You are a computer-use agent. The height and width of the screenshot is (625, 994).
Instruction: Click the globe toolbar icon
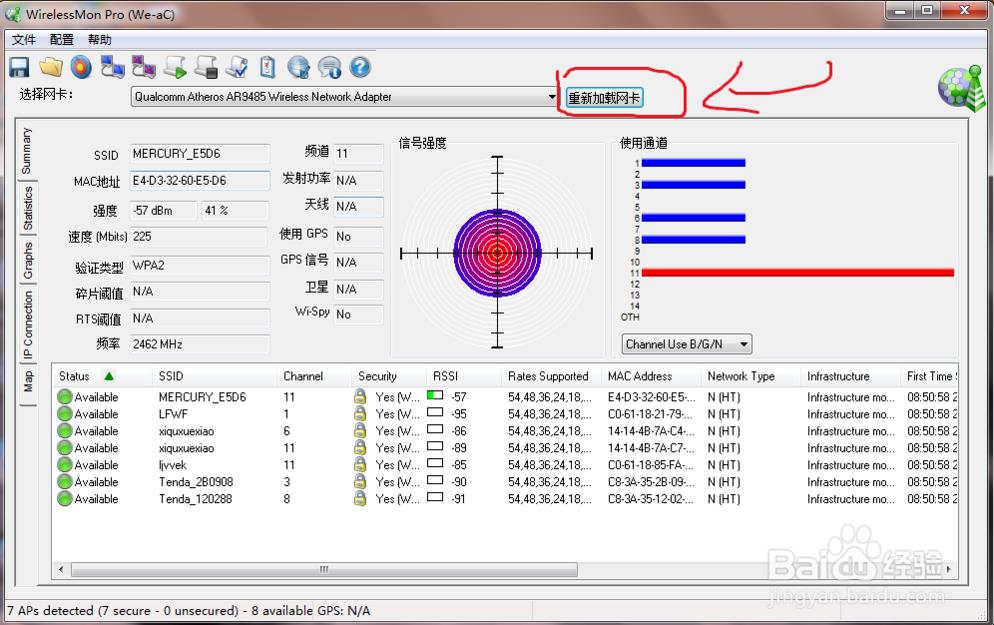point(299,67)
